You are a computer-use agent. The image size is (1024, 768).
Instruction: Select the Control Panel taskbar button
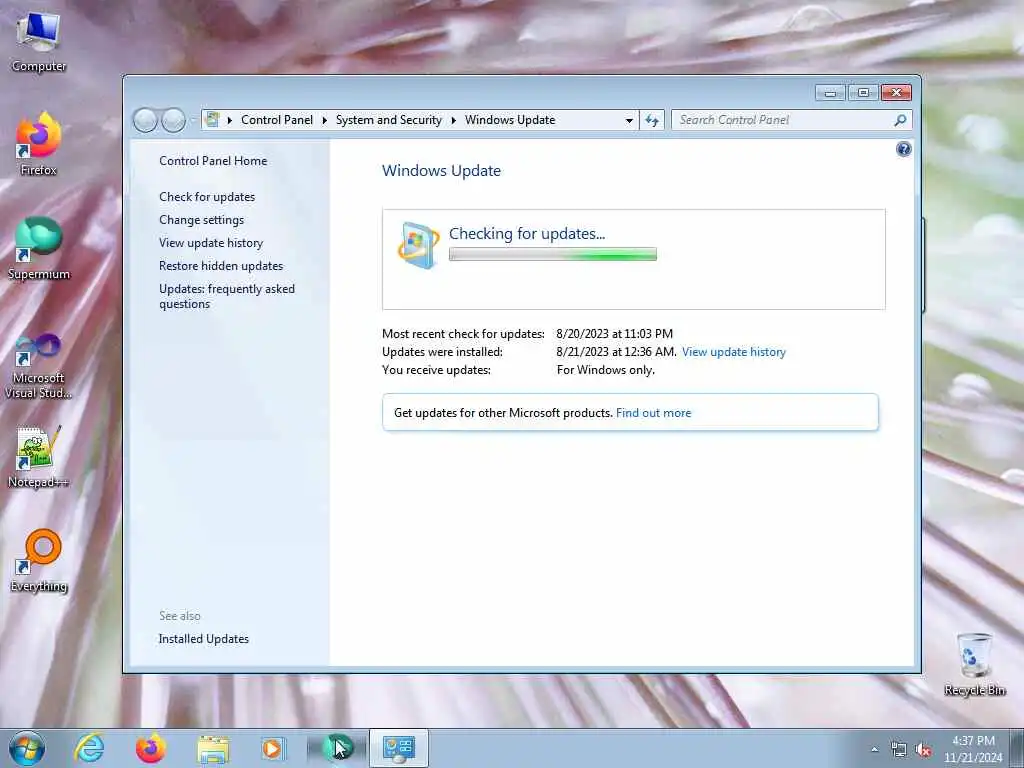click(x=399, y=748)
